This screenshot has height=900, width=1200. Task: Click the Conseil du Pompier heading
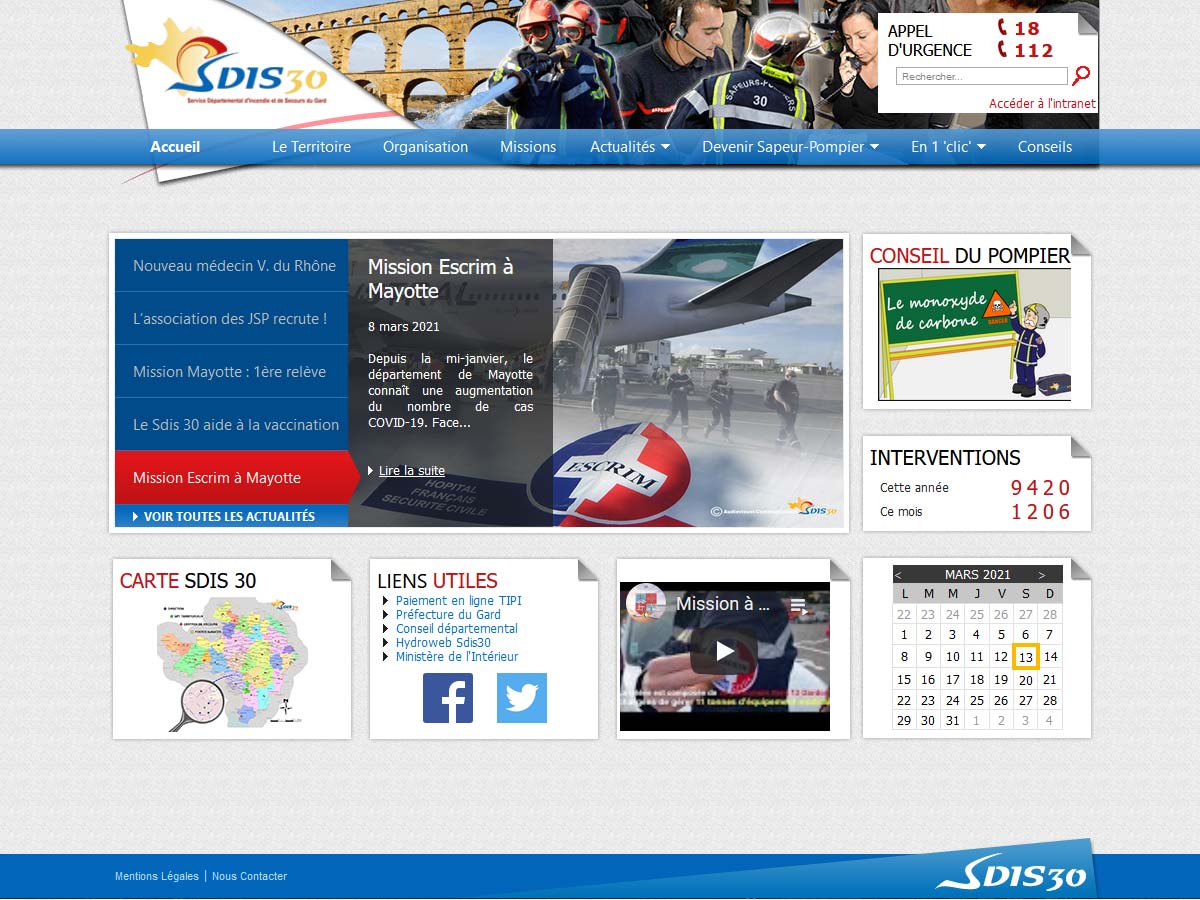[x=970, y=256]
